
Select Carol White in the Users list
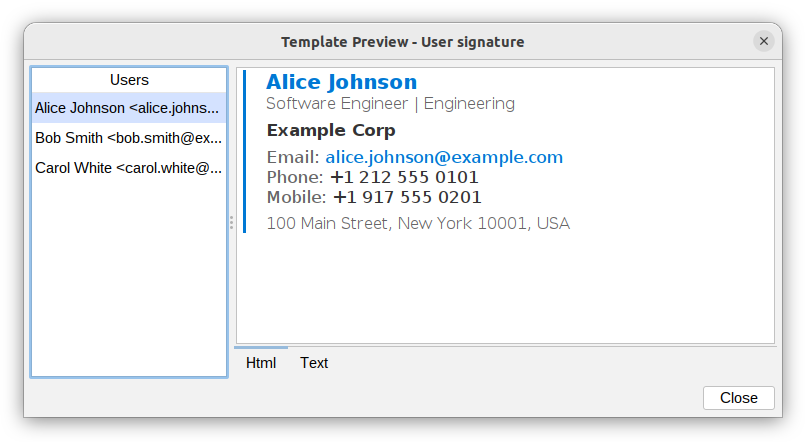pos(129,168)
